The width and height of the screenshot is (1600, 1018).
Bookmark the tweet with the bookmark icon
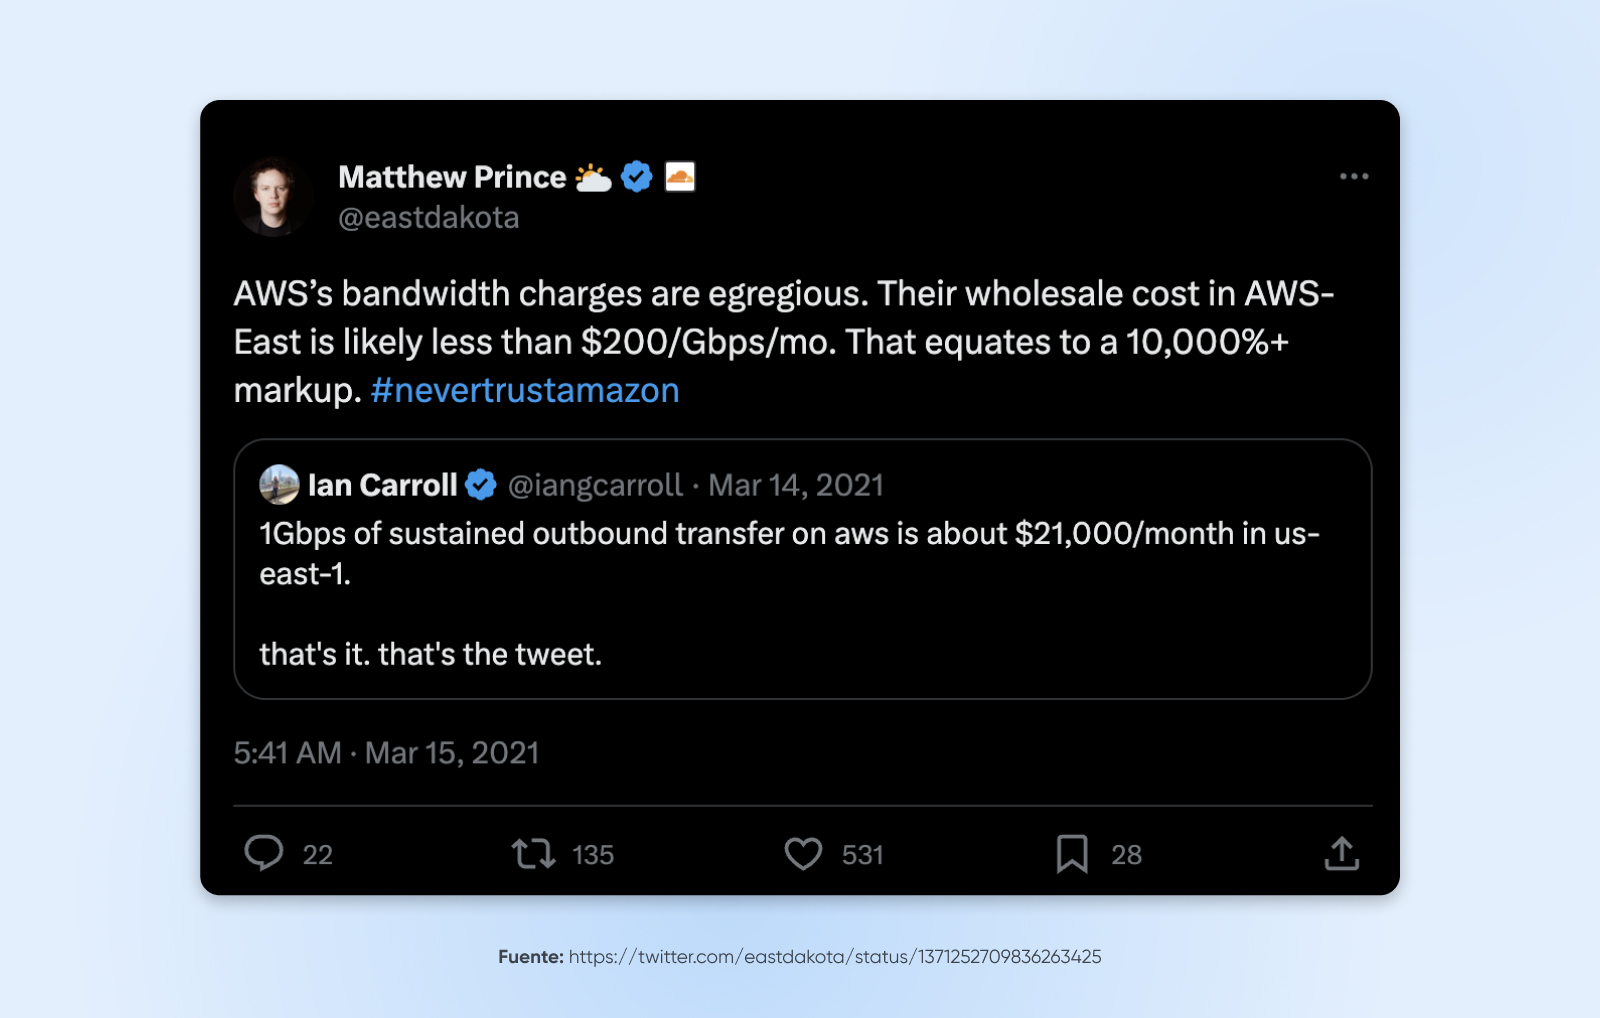point(1073,854)
